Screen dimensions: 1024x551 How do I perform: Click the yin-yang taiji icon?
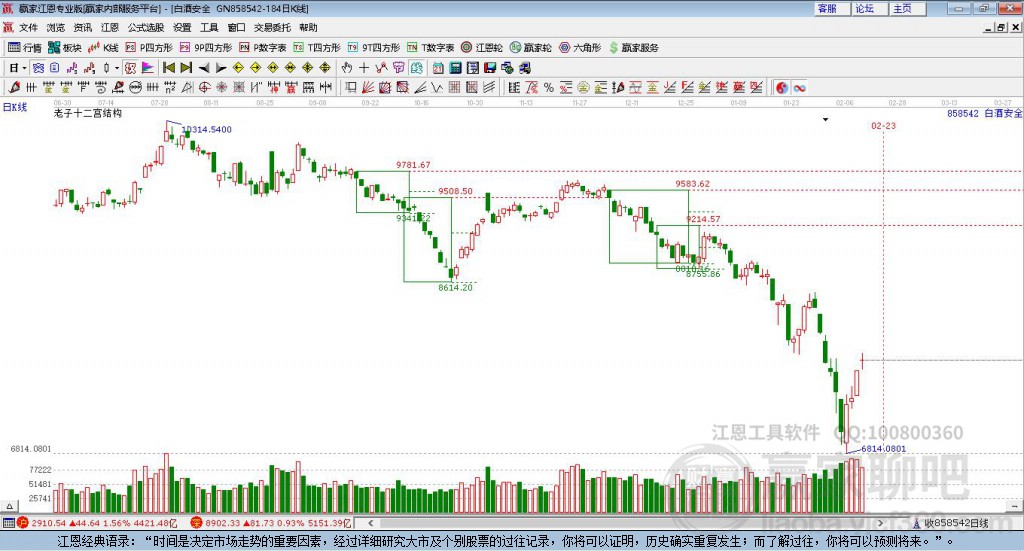click(x=782, y=87)
